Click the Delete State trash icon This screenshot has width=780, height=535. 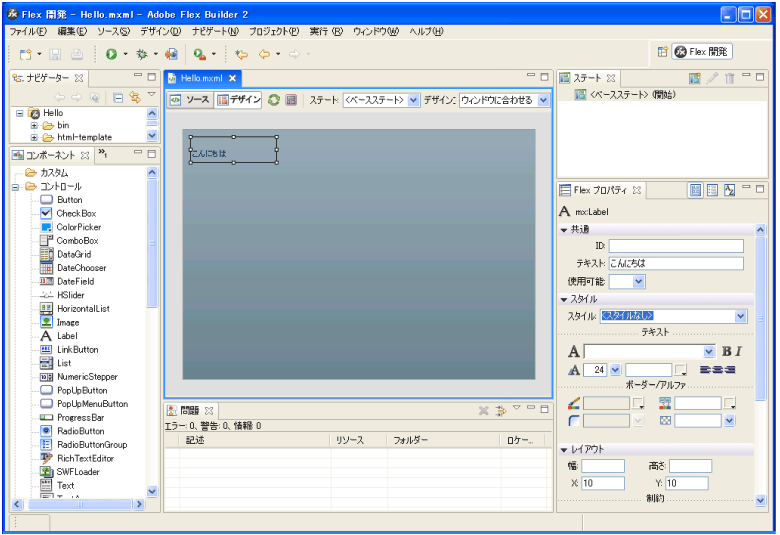pos(729,78)
